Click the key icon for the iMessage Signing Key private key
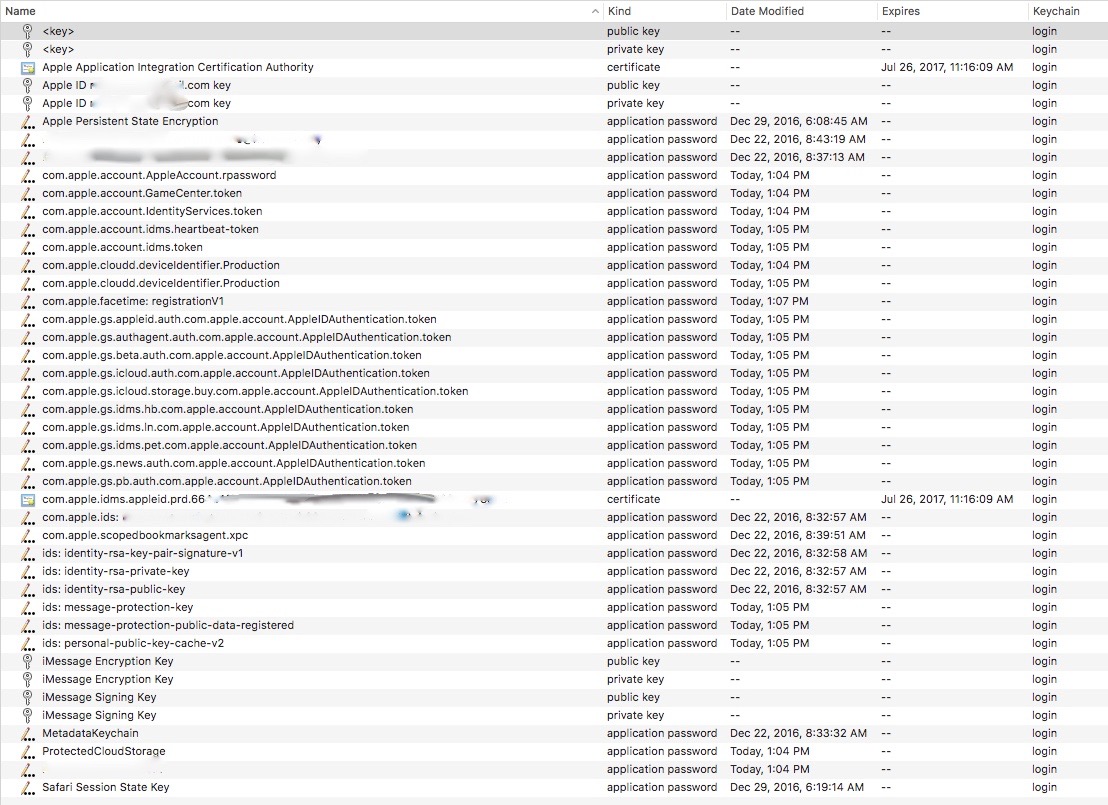 28,715
